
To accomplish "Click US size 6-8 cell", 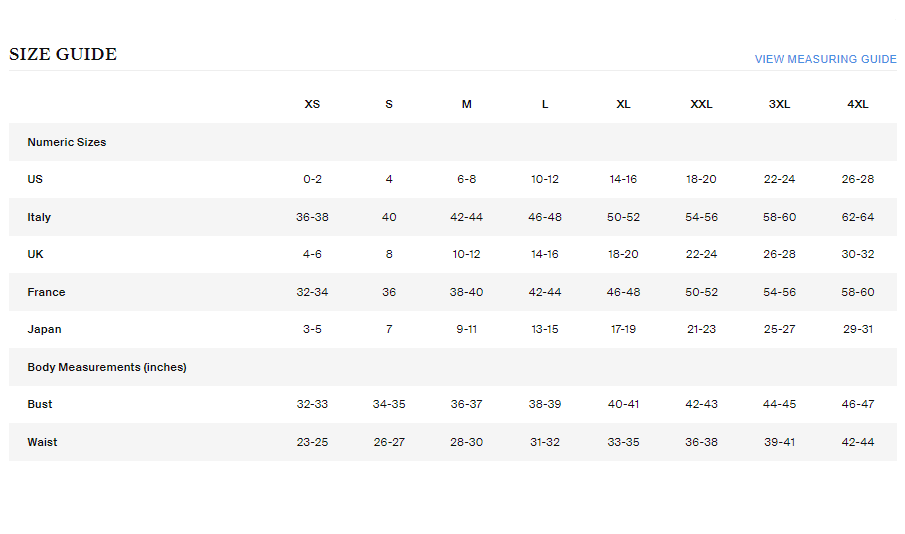I will point(466,179).
